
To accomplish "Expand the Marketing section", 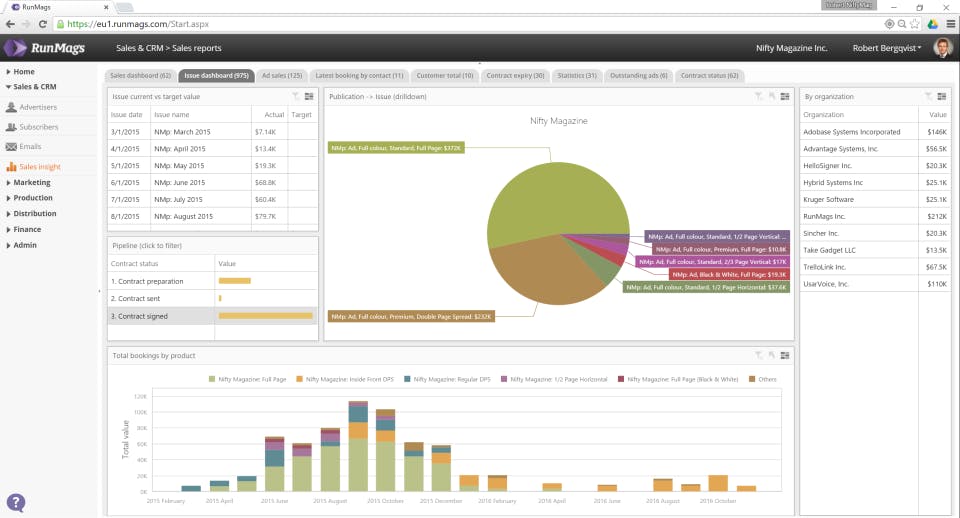I will (x=28, y=182).
